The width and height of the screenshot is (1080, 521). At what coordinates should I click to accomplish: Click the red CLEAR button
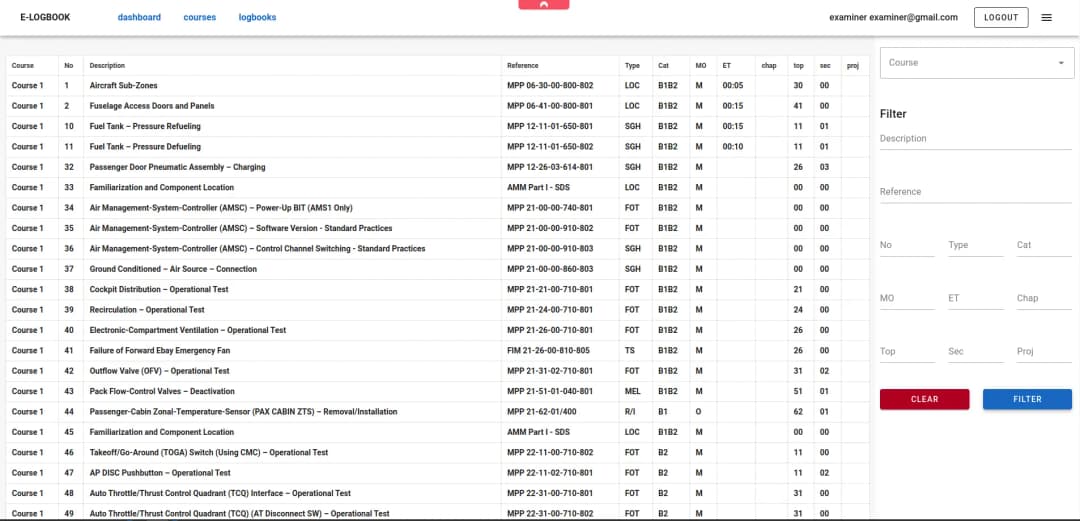(x=924, y=399)
